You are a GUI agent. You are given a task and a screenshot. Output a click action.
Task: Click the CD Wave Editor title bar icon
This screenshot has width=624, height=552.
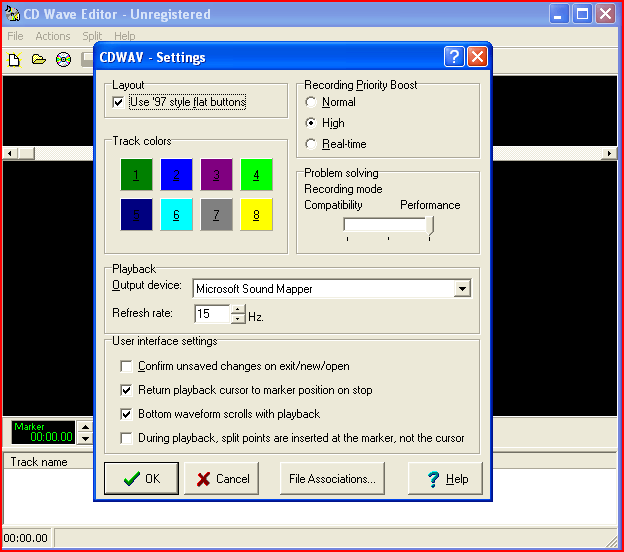(x=12, y=14)
